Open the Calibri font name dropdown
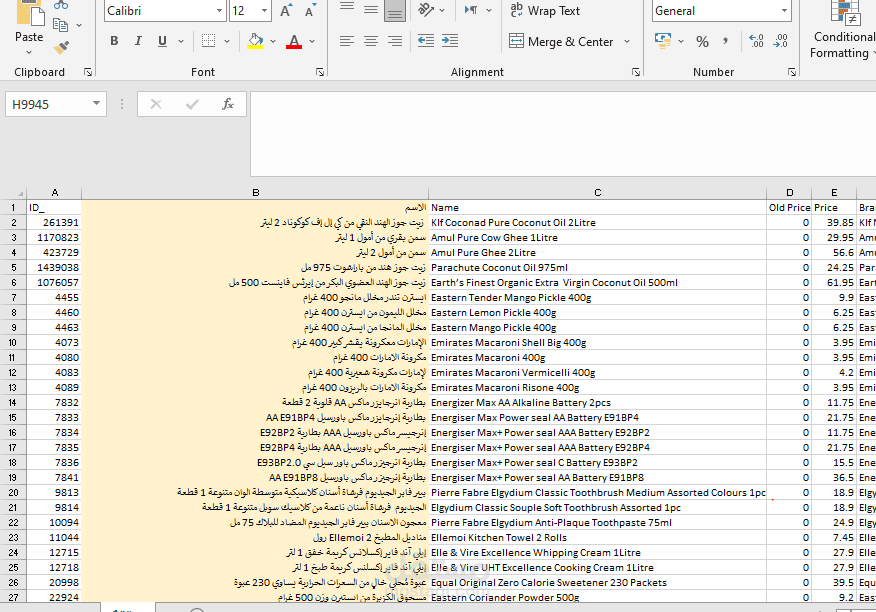Image resolution: width=876 pixels, height=612 pixels. tap(220, 11)
